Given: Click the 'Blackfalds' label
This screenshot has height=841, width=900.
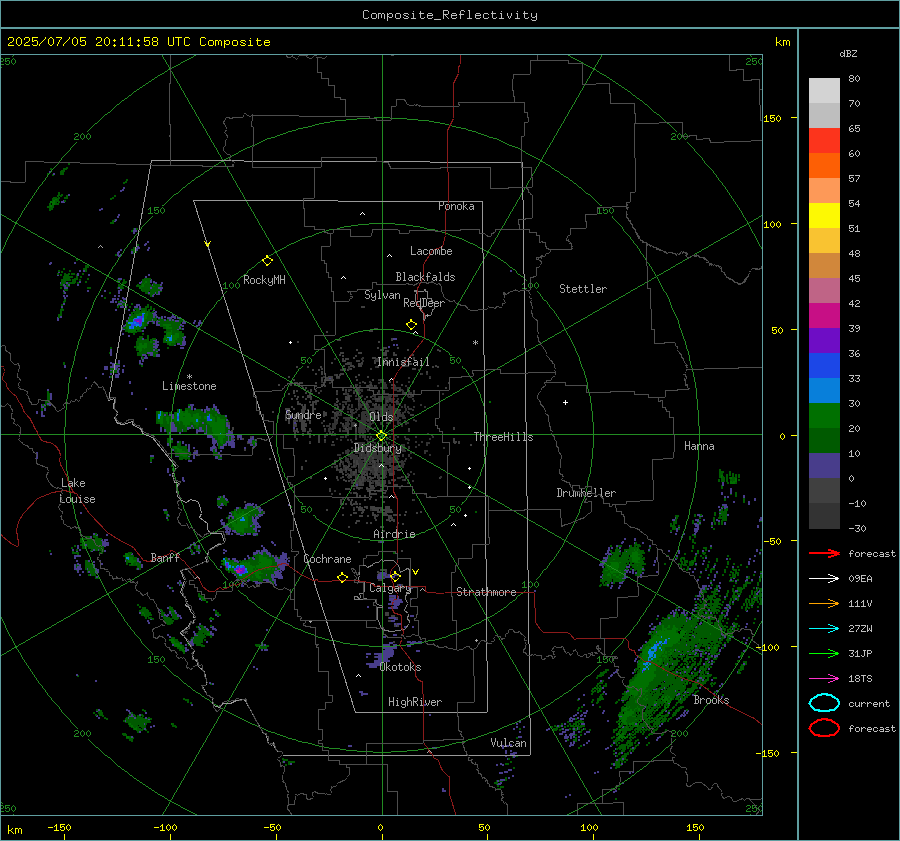Looking at the screenshot, I should 425,277.
